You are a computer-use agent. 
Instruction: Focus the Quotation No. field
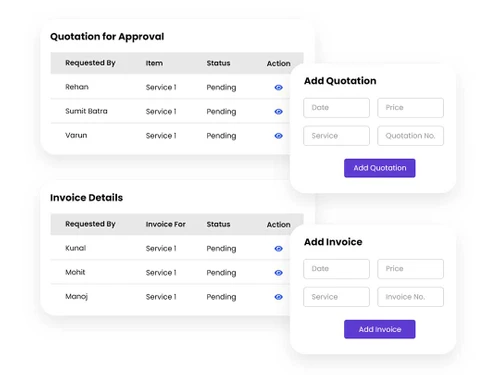(x=410, y=136)
